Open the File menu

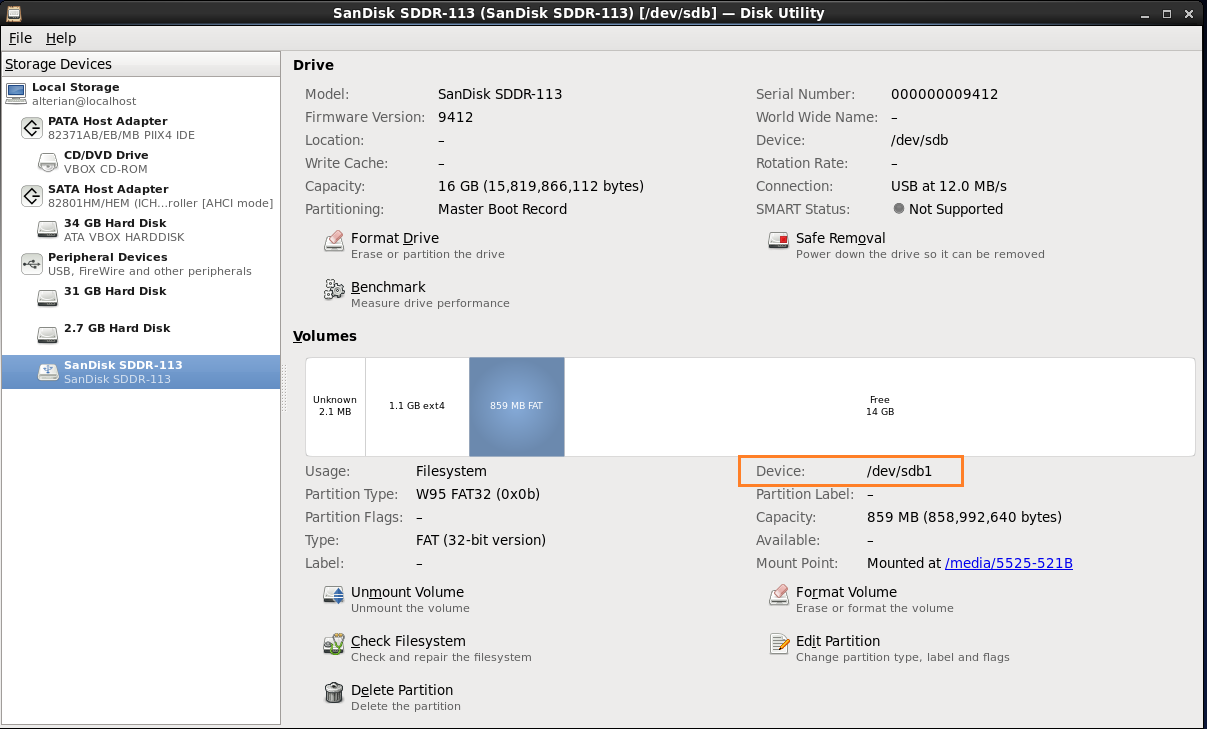pos(20,38)
